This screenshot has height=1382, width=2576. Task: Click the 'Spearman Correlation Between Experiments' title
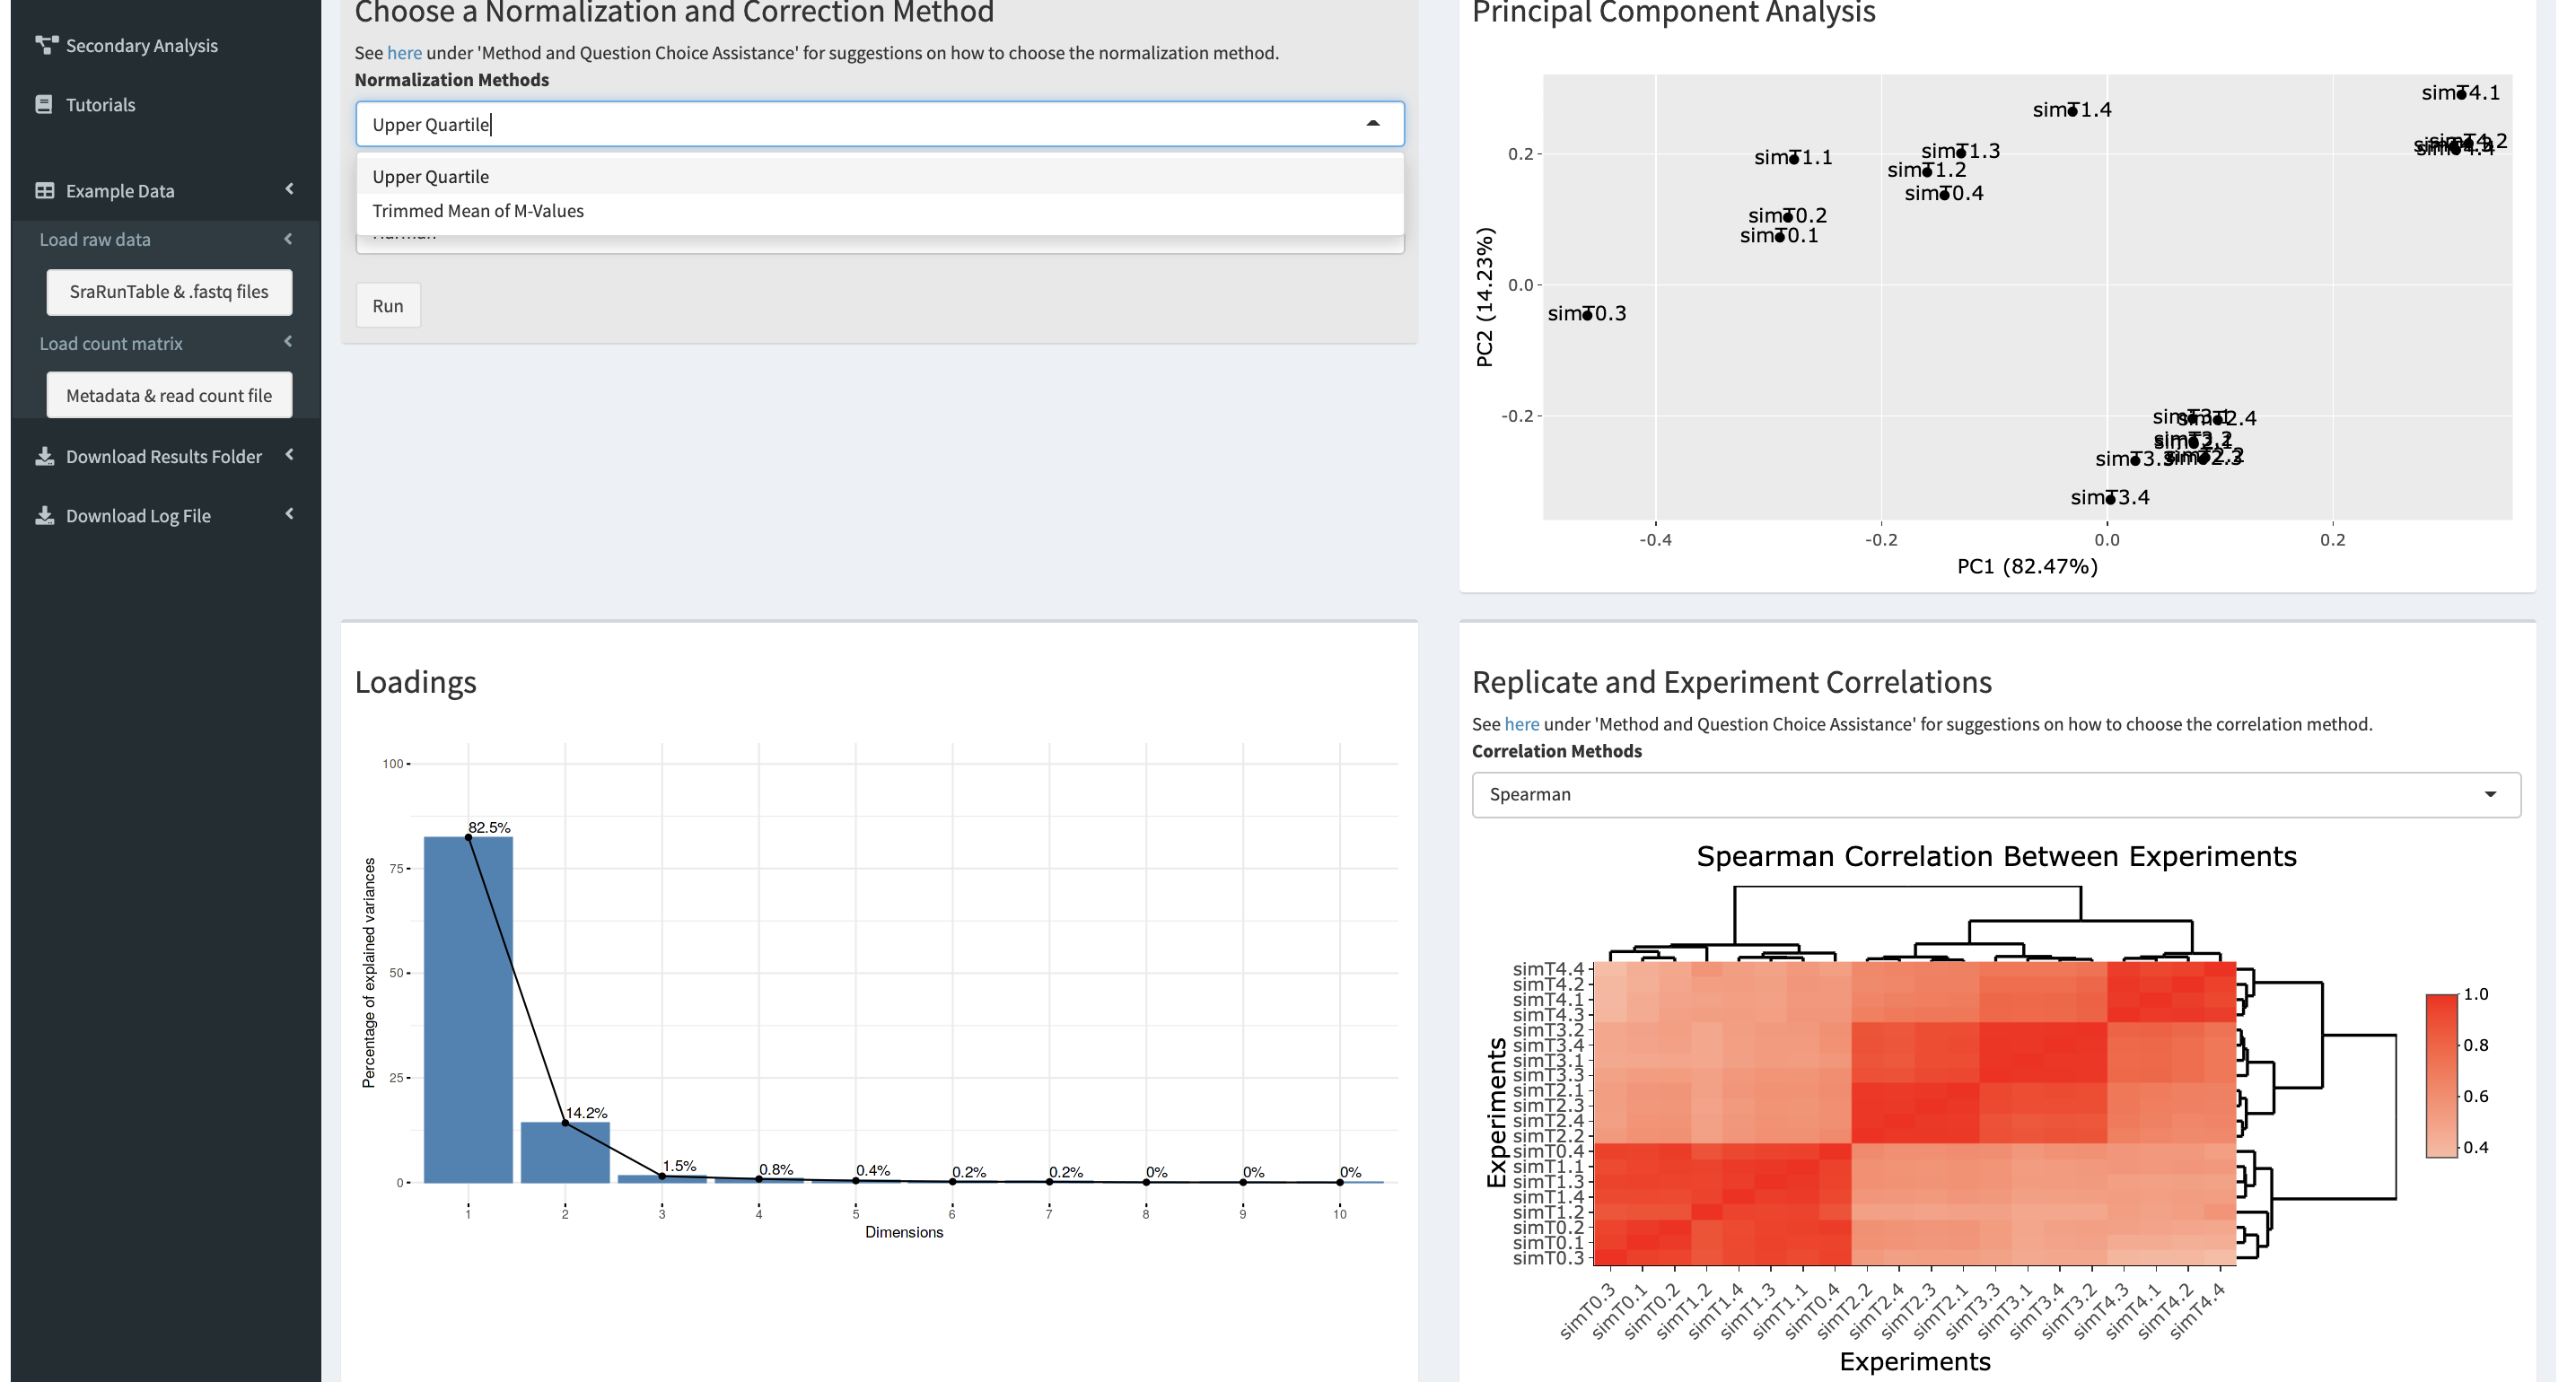[1996, 856]
